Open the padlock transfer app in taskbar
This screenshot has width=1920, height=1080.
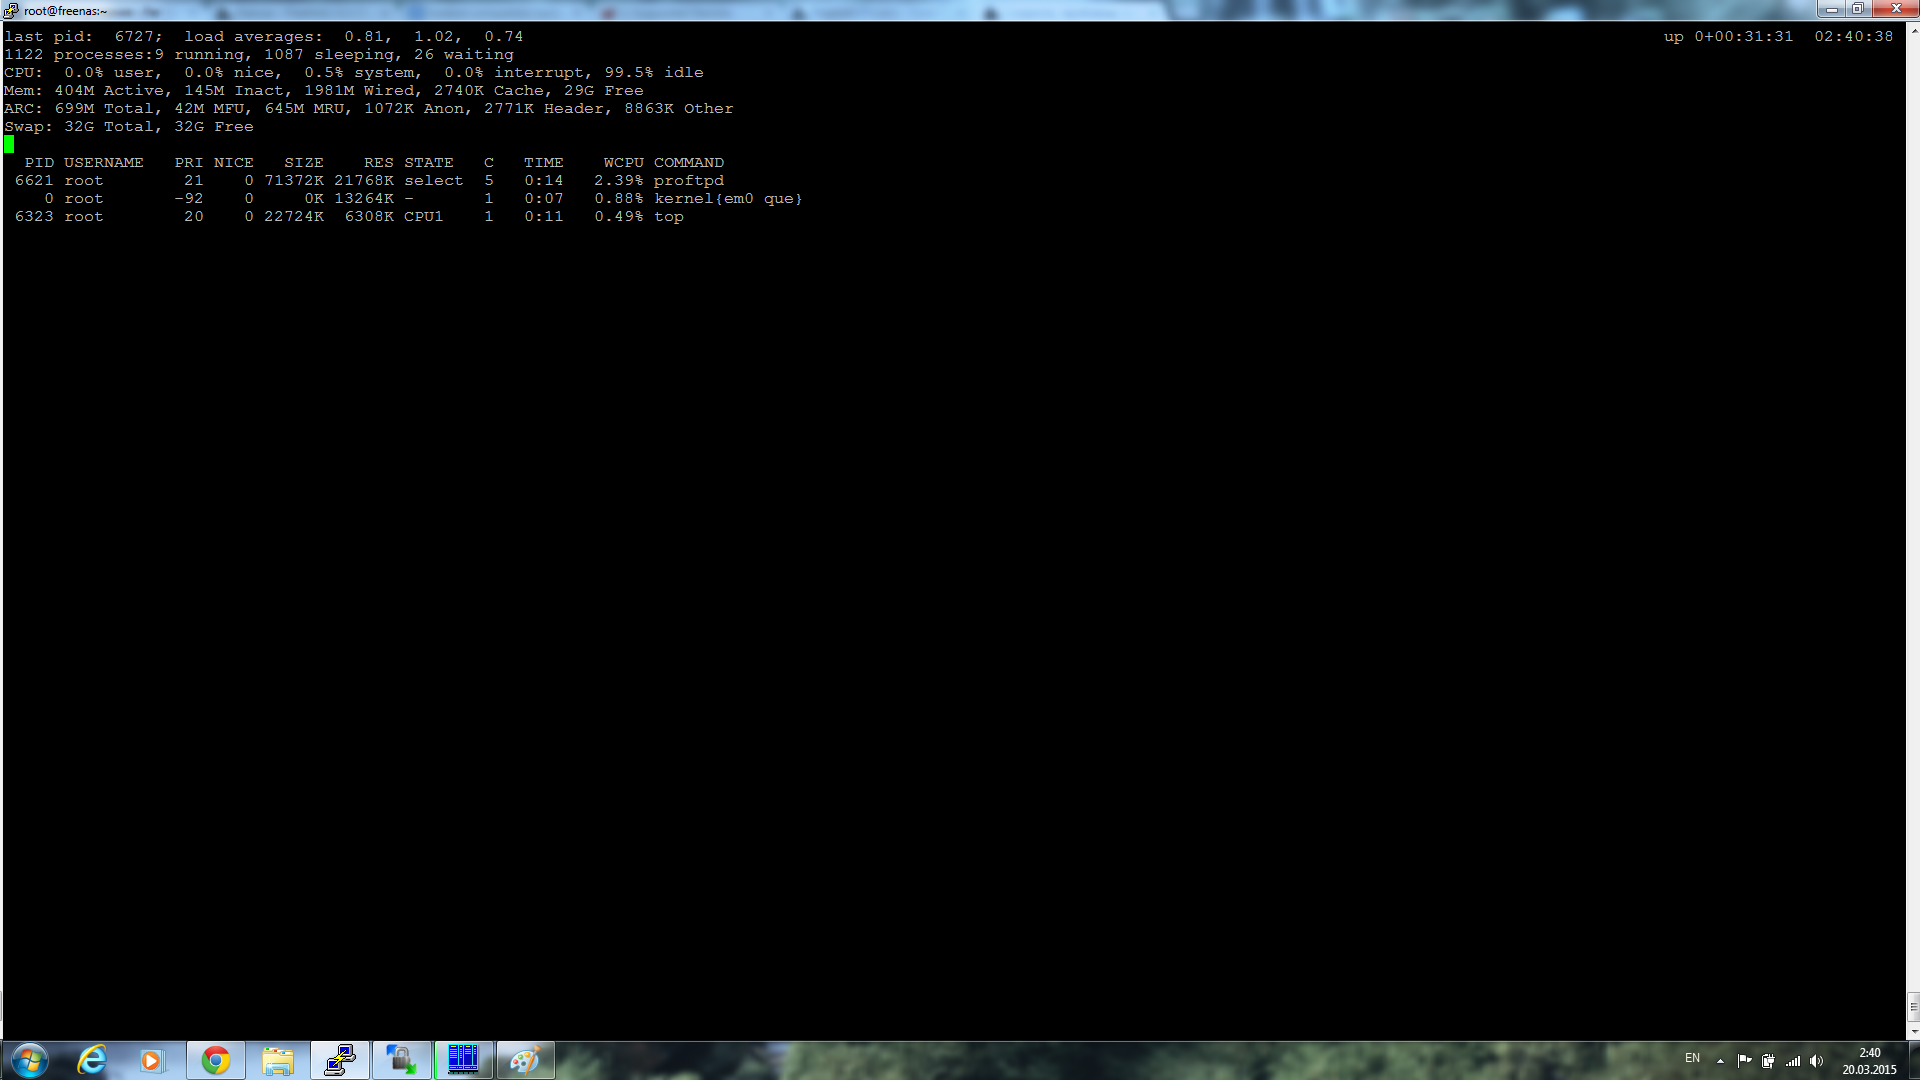point(402,1060)
